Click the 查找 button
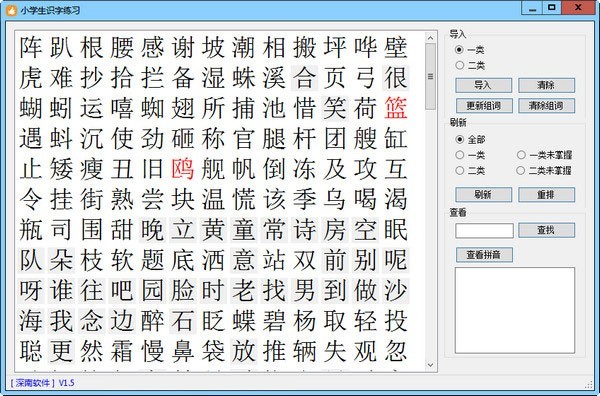Image resolution: width=600 pixels, height=396 pixels. 546,230
